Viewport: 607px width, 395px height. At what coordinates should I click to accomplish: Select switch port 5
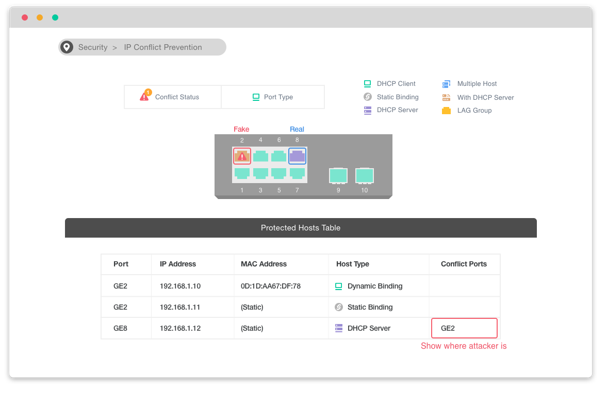(x=279, y=173)
